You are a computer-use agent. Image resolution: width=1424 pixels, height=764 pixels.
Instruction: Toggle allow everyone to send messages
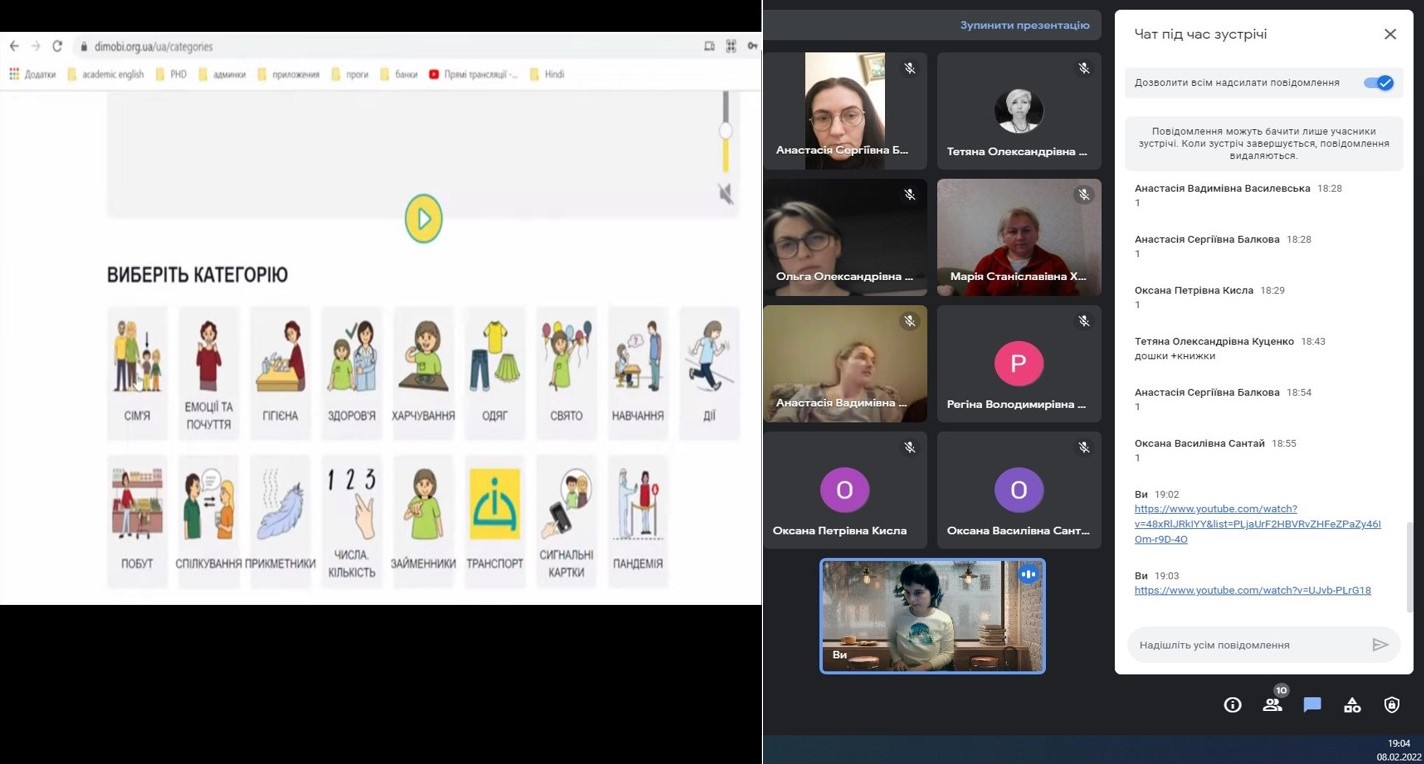point(1378,83)
